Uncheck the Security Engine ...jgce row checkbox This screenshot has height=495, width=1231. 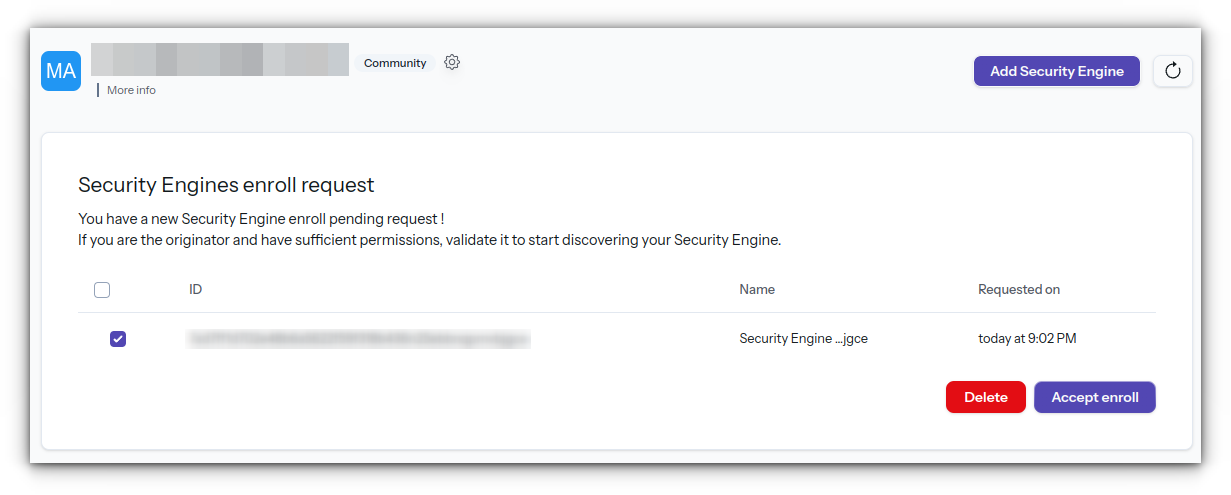point(118,339)
